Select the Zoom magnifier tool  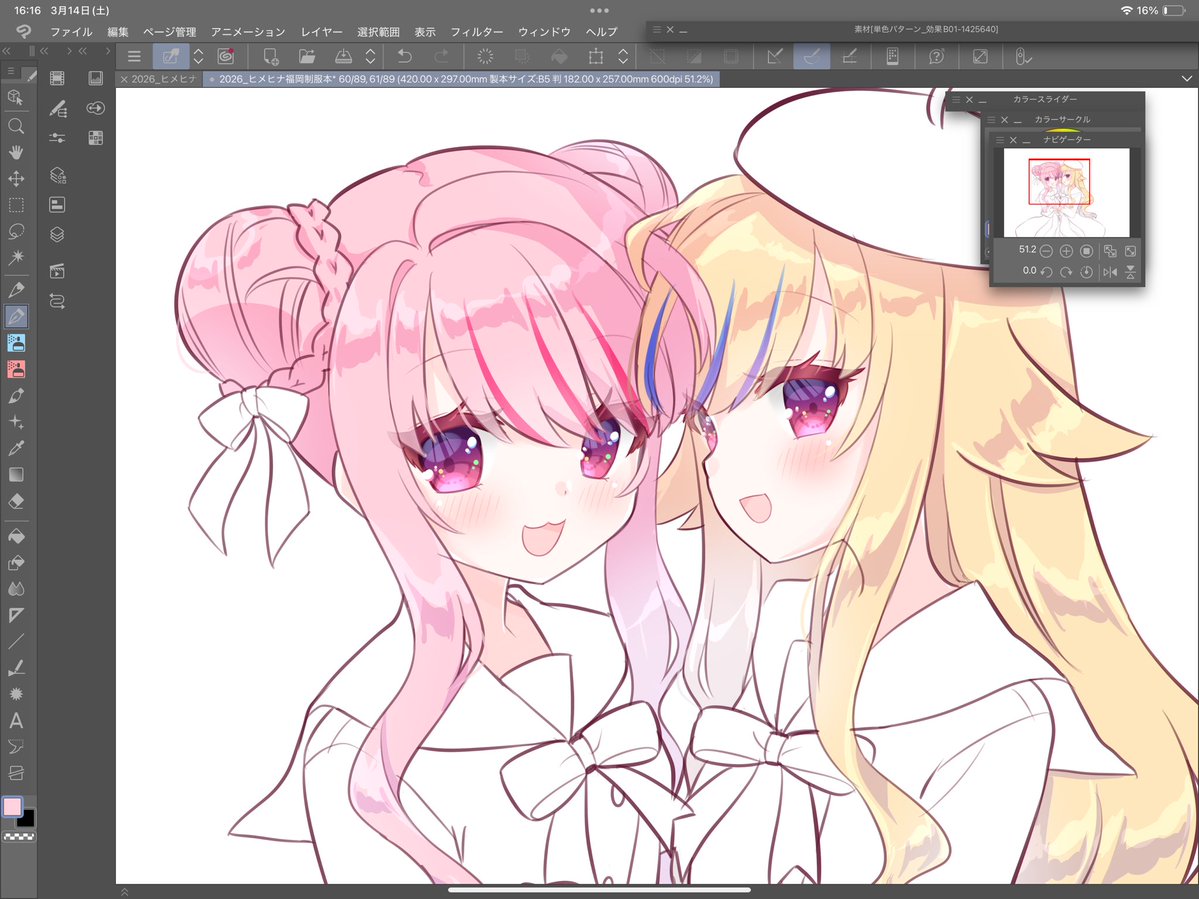click(x=15, y=126)
